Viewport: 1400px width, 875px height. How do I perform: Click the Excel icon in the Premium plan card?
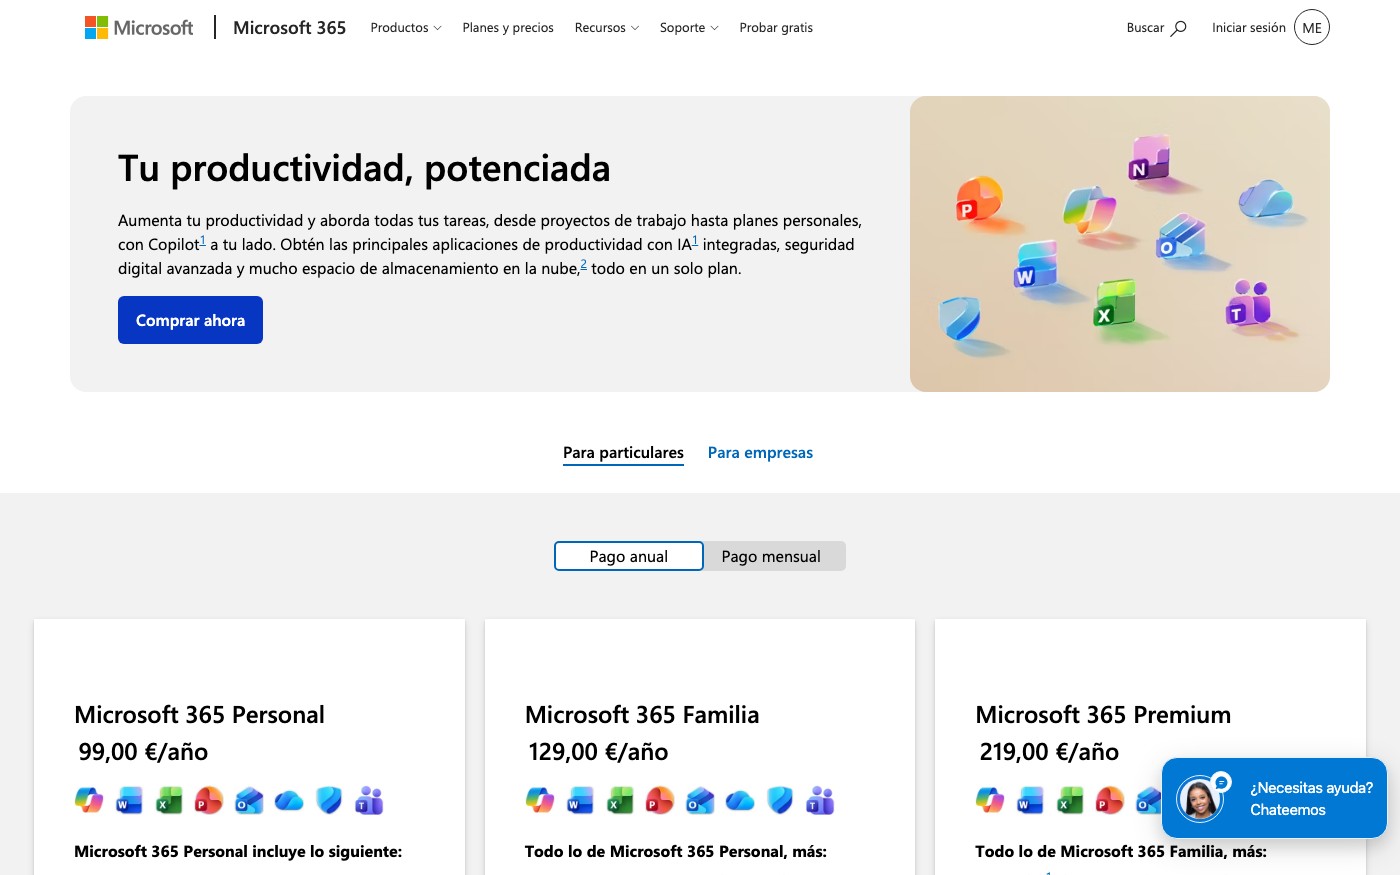[1070, 800]
